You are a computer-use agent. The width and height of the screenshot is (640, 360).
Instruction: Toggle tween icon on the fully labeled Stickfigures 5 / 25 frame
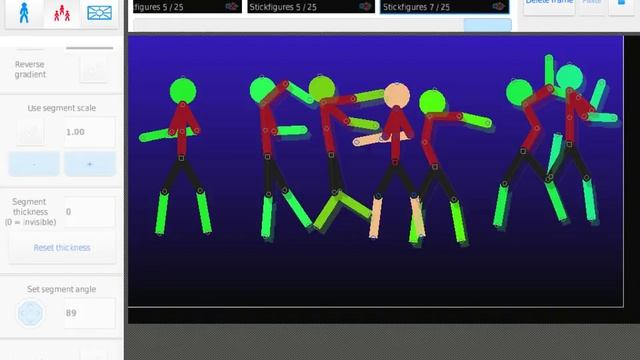point(365,6)
